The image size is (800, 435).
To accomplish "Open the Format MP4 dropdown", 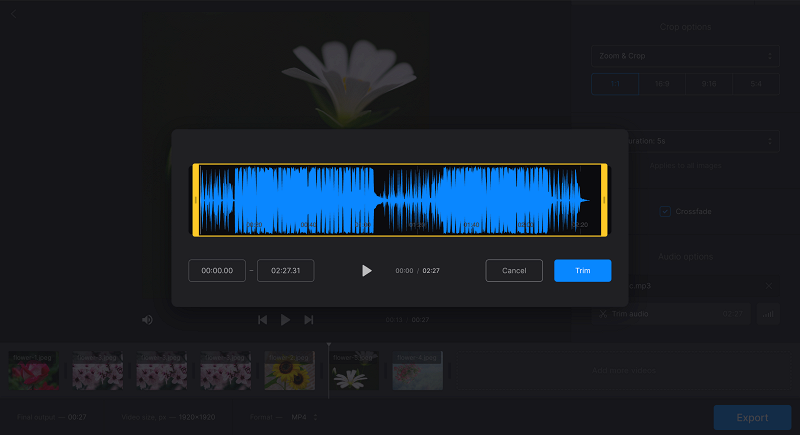I will (x=304, y=417).
